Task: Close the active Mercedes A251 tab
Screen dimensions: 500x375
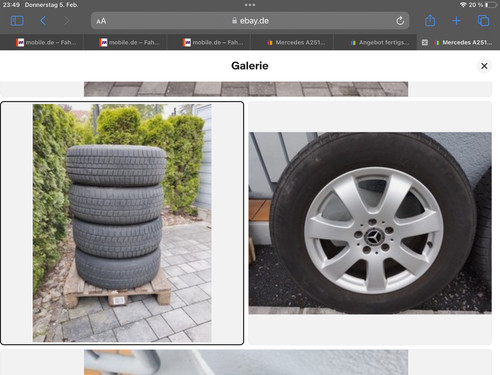Action: [x=425, y=42]
